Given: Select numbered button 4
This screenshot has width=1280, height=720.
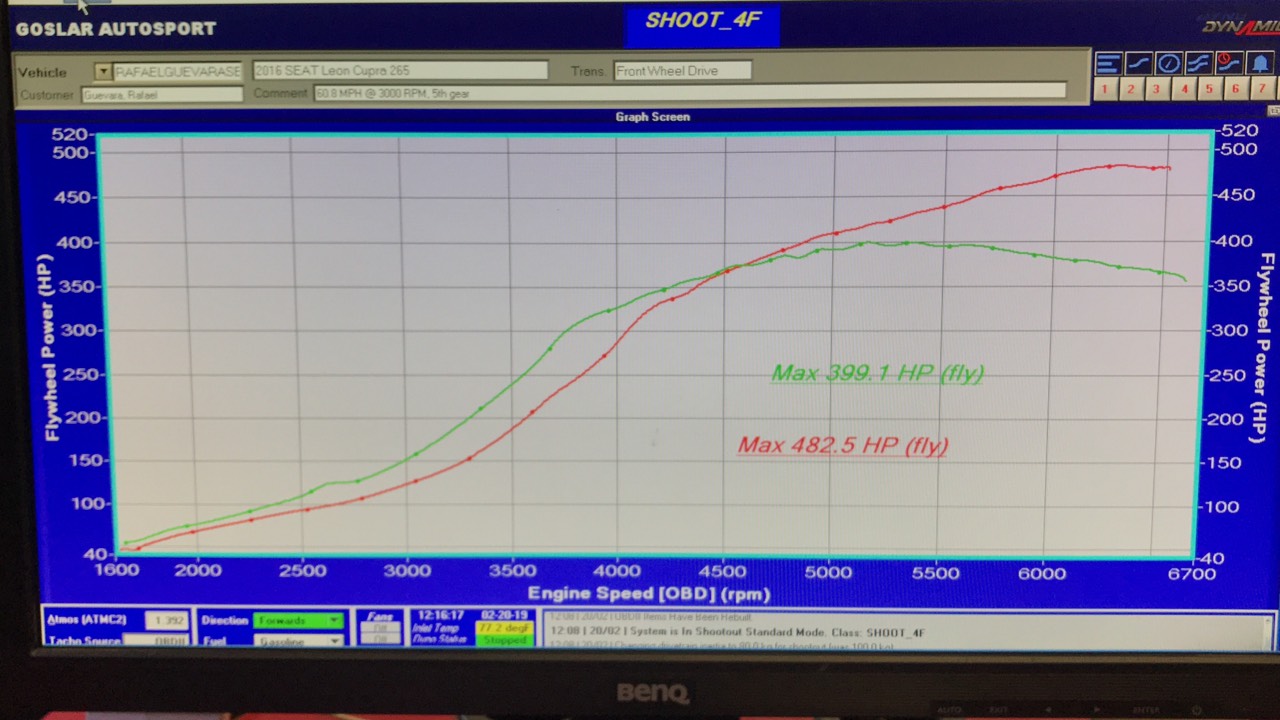Looking at the screenshot, I should [1184, 89].
